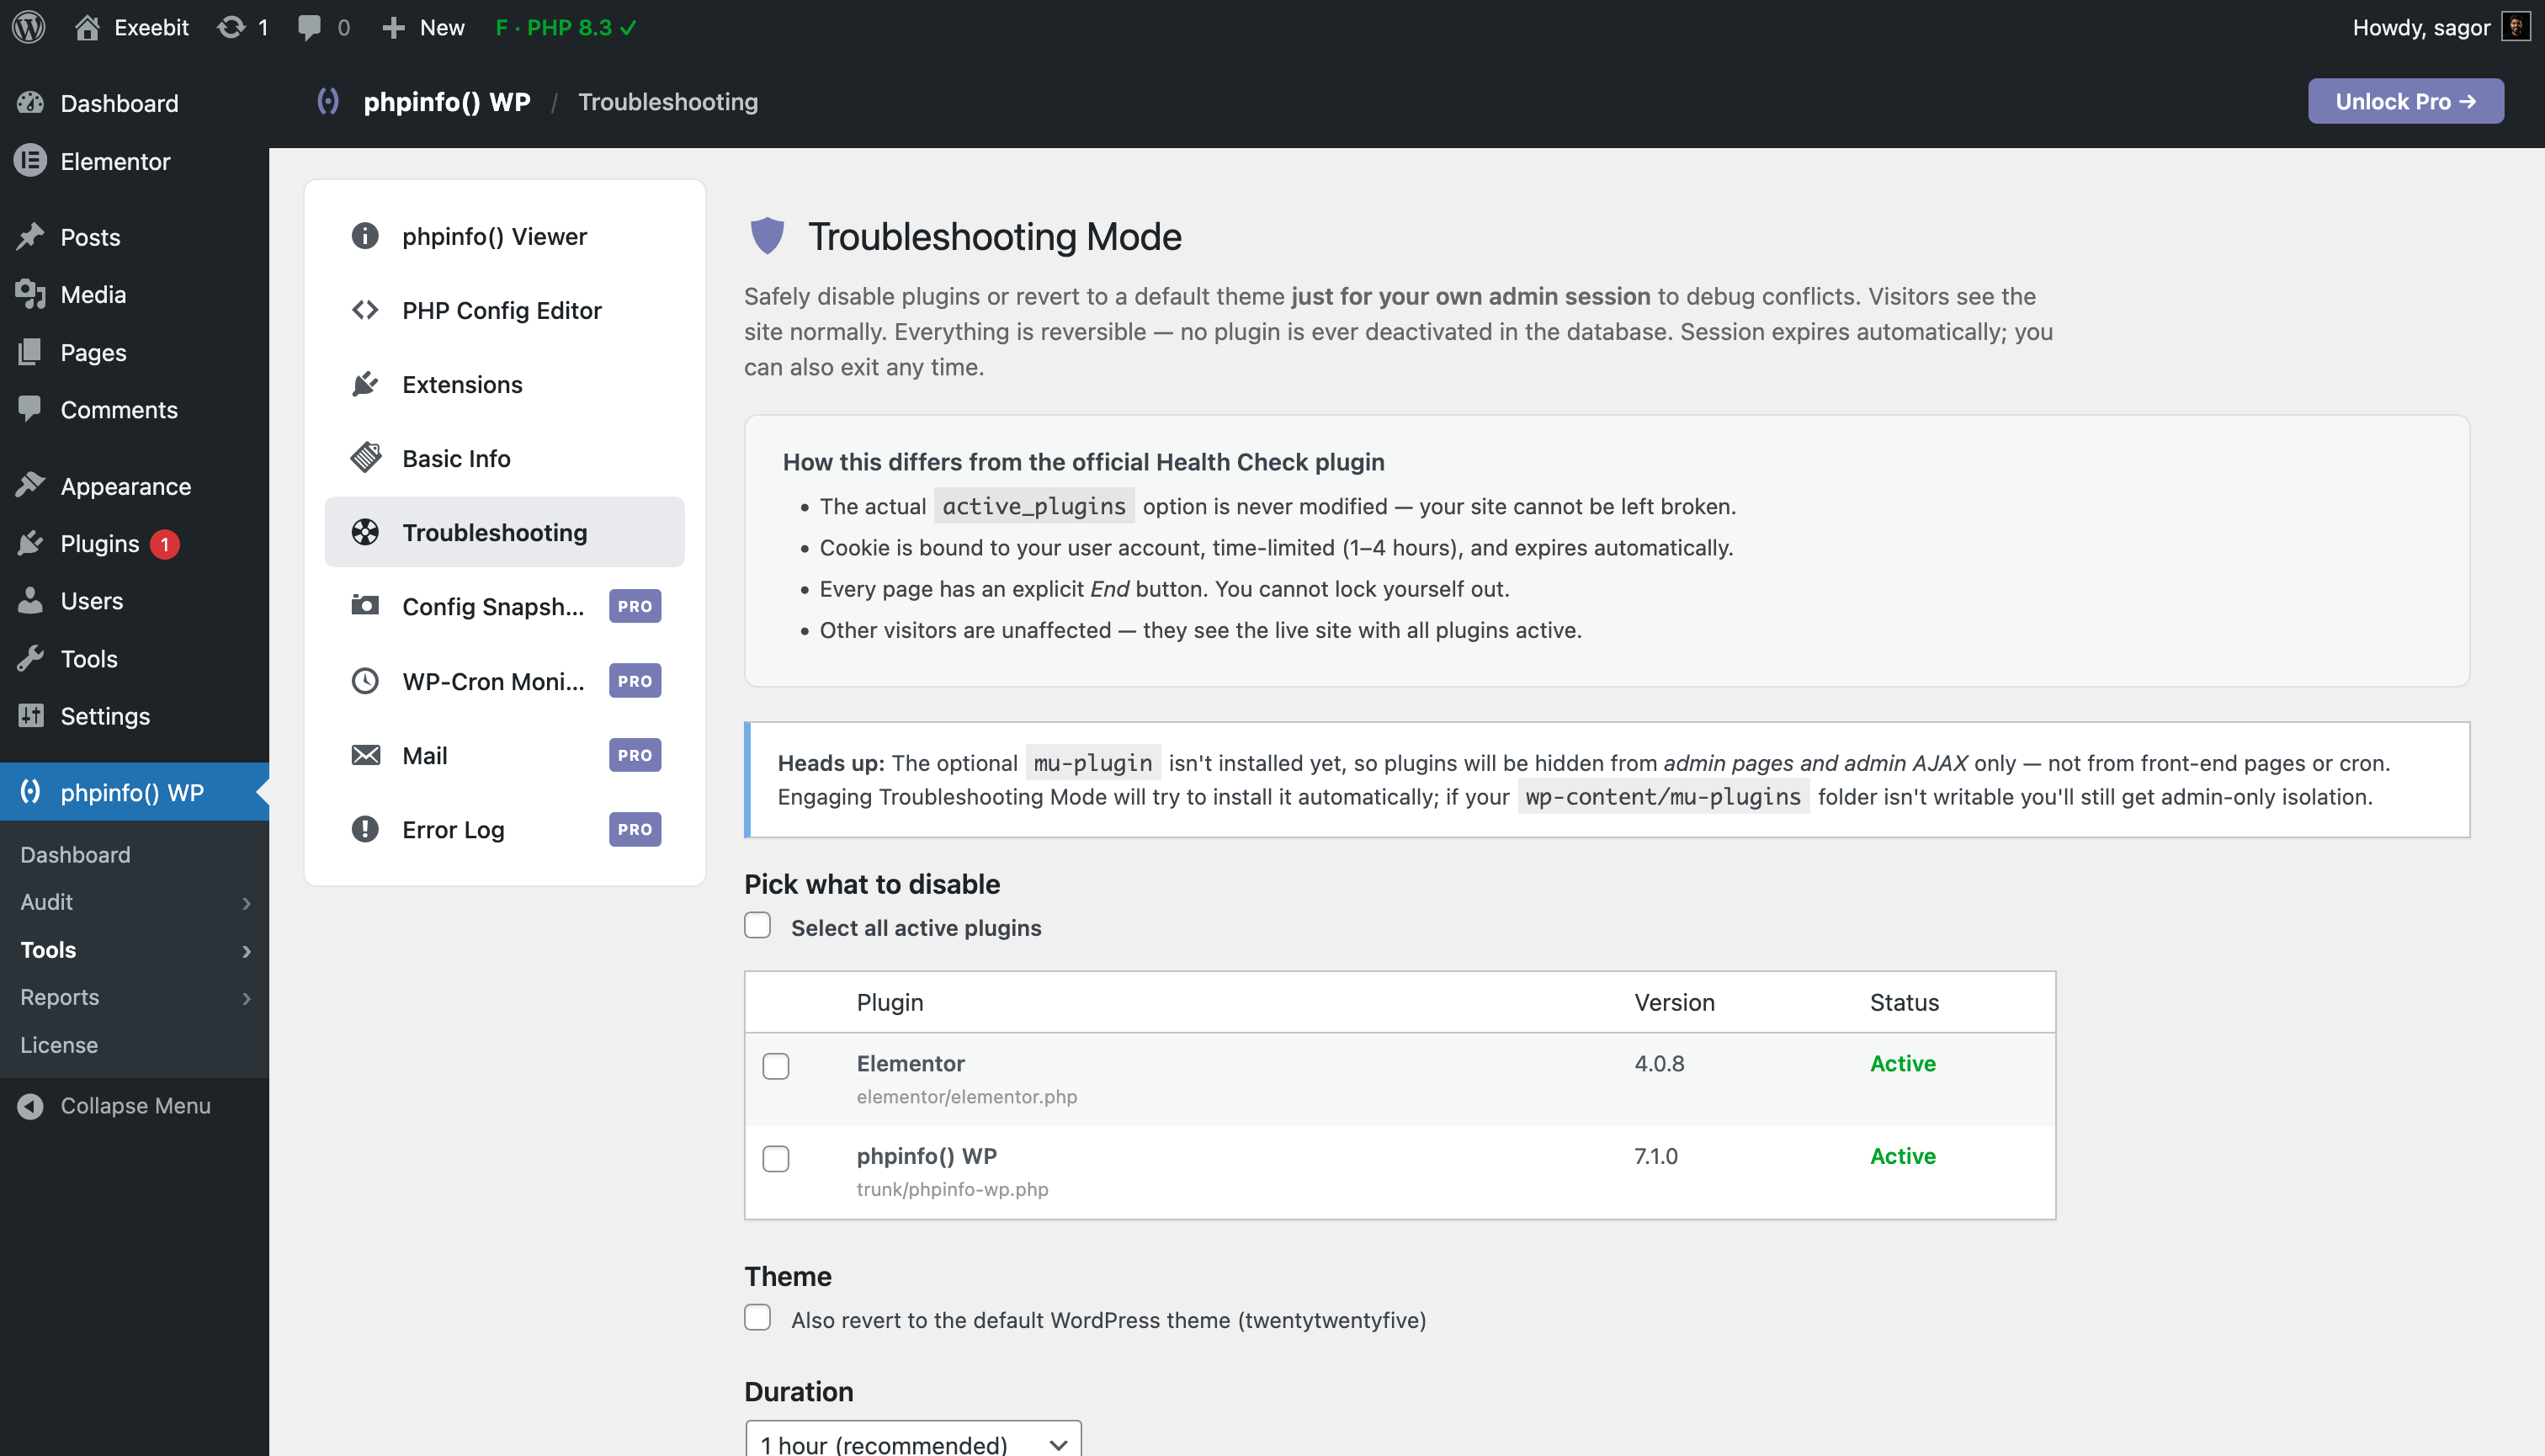The image size is (2545, 1456).
Task: Open the Error Log tab label
Action: [x=453, y=830]
